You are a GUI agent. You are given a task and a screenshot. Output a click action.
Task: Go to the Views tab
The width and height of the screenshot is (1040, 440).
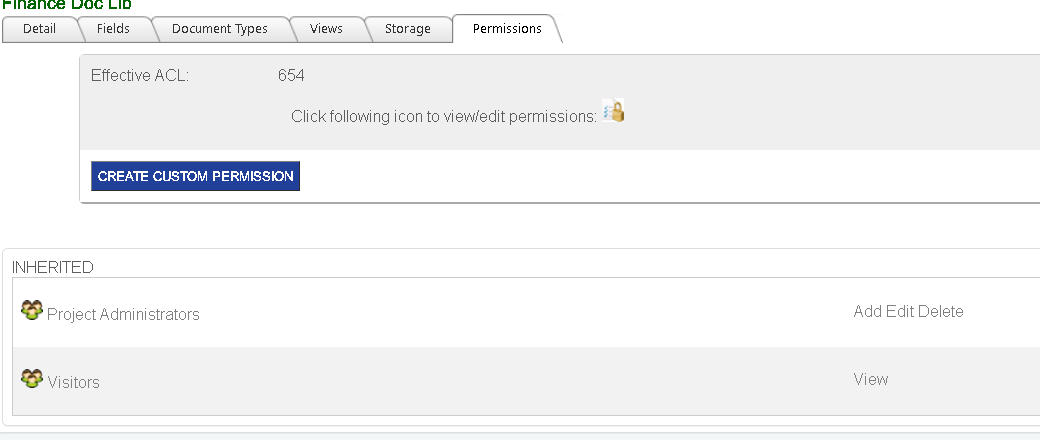point(326,29)
